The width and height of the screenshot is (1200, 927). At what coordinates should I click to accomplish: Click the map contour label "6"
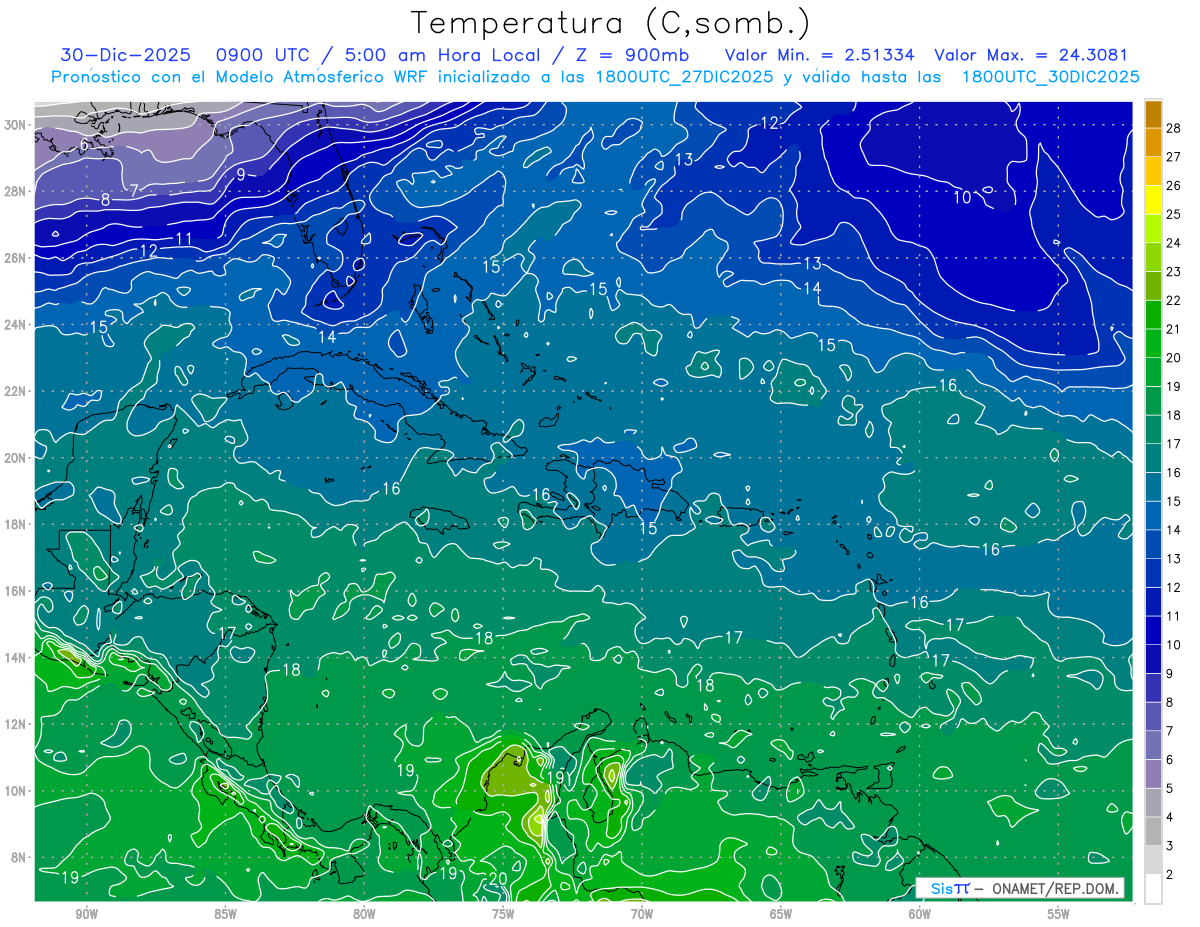[85, 145]
